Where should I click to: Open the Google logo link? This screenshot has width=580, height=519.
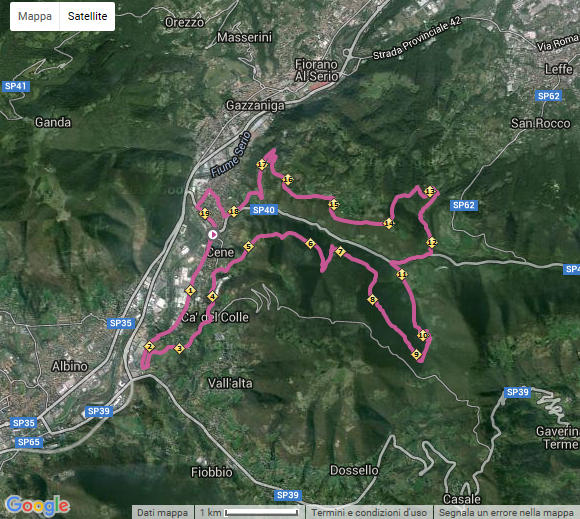coord(37,505)
